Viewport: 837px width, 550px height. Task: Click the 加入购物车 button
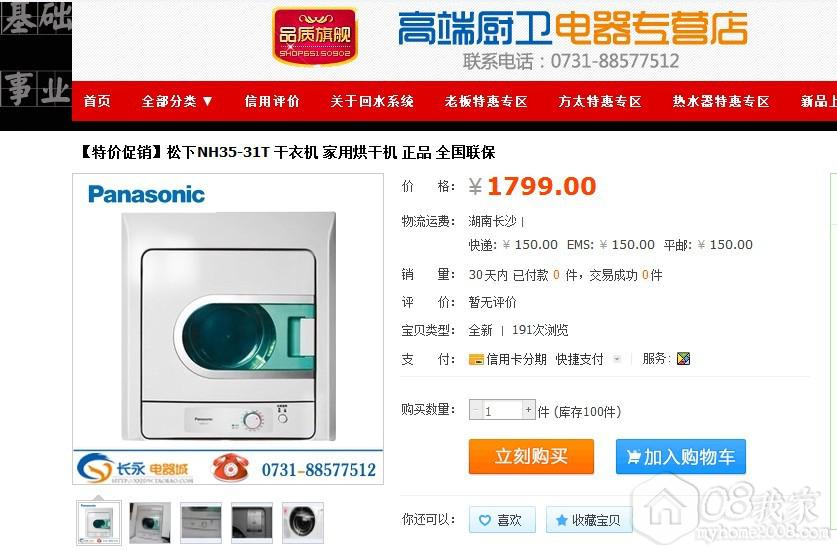[x=681, y=457]
